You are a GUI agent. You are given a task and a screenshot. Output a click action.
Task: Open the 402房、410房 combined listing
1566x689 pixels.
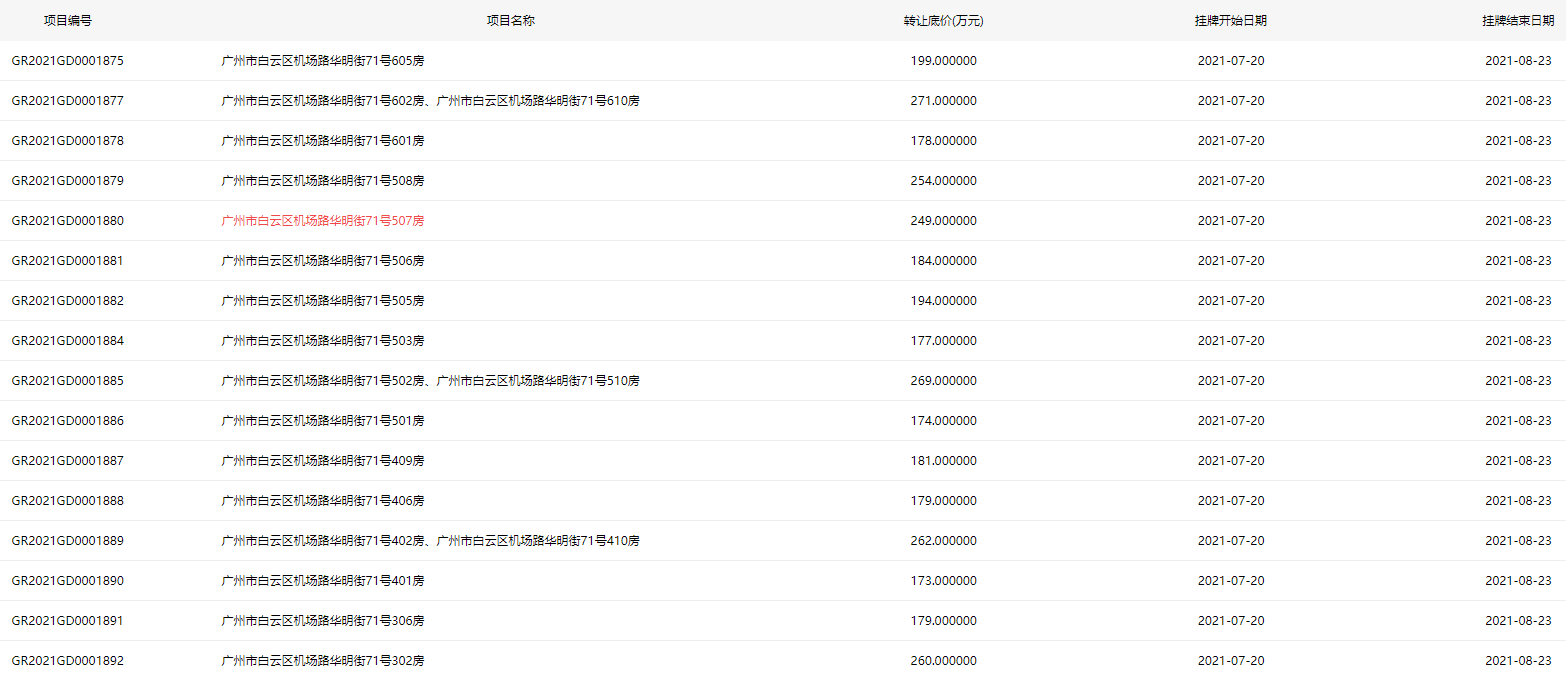click(430, 541)
